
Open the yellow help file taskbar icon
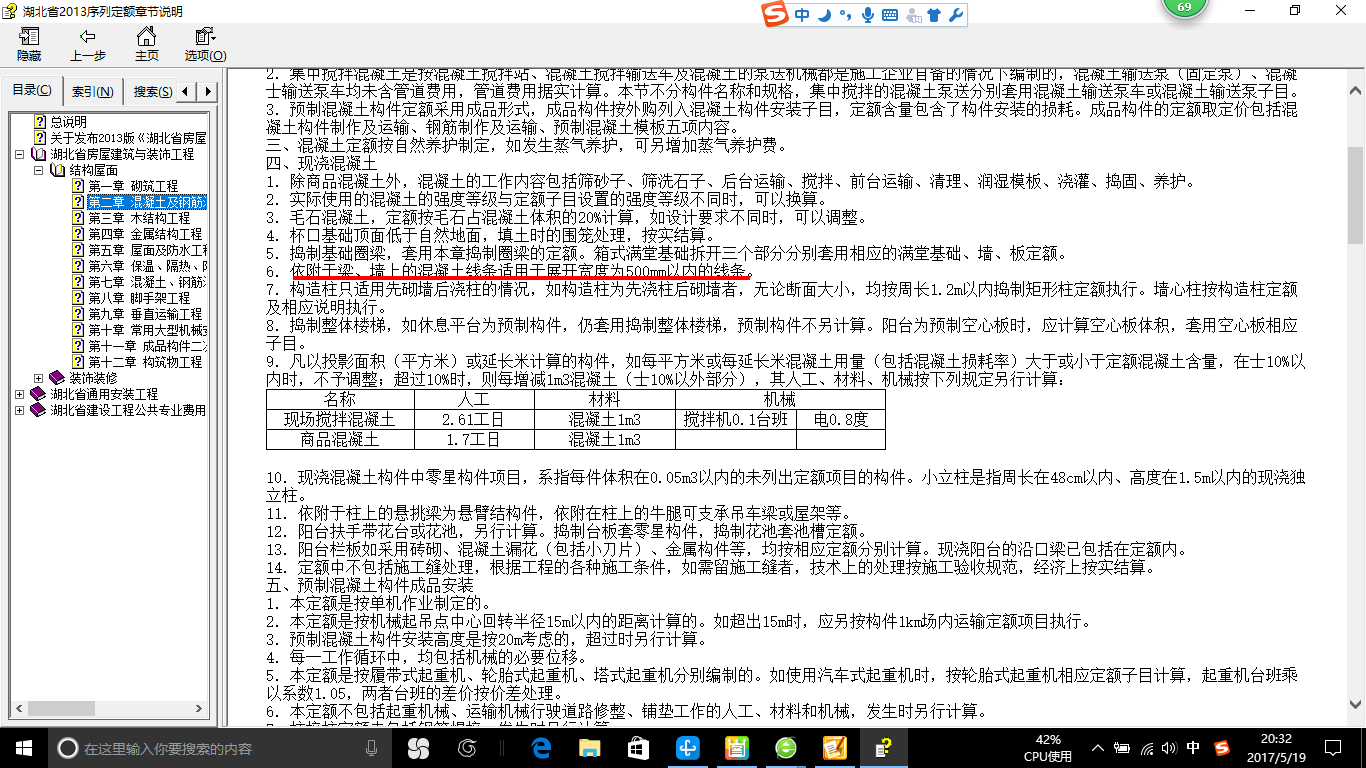[883, 747]
